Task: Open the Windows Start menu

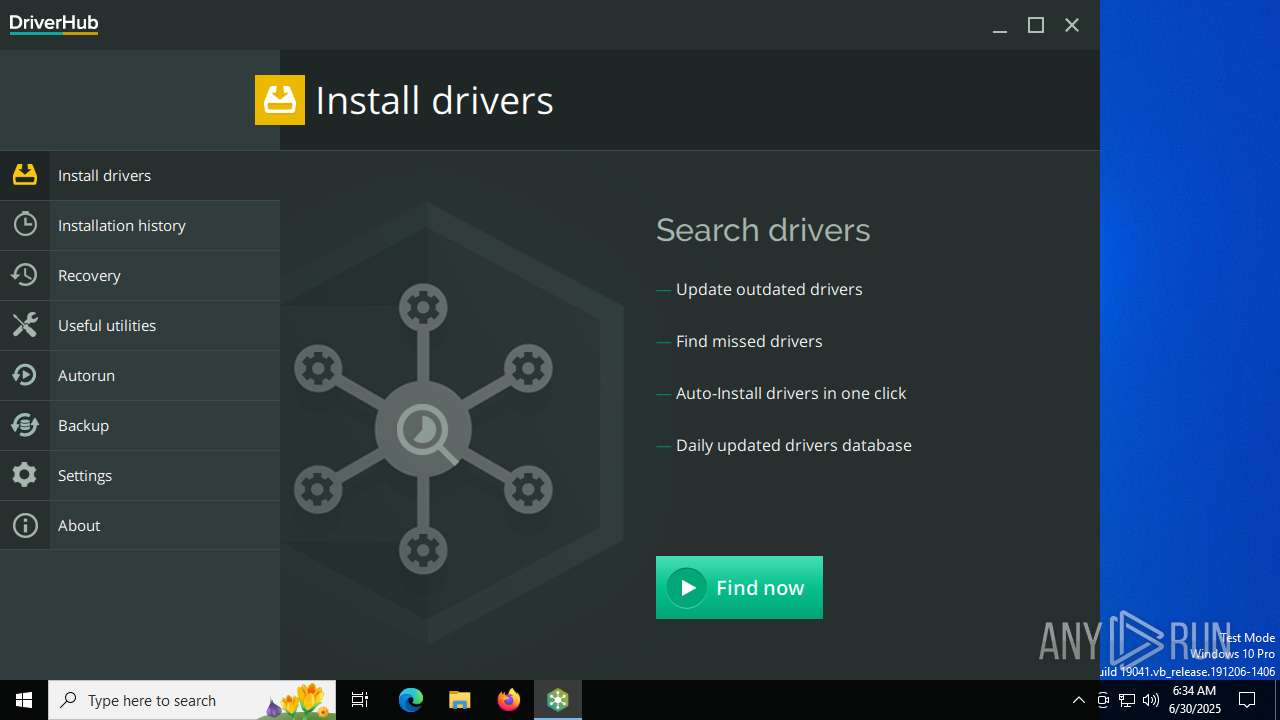Action: 24,700
